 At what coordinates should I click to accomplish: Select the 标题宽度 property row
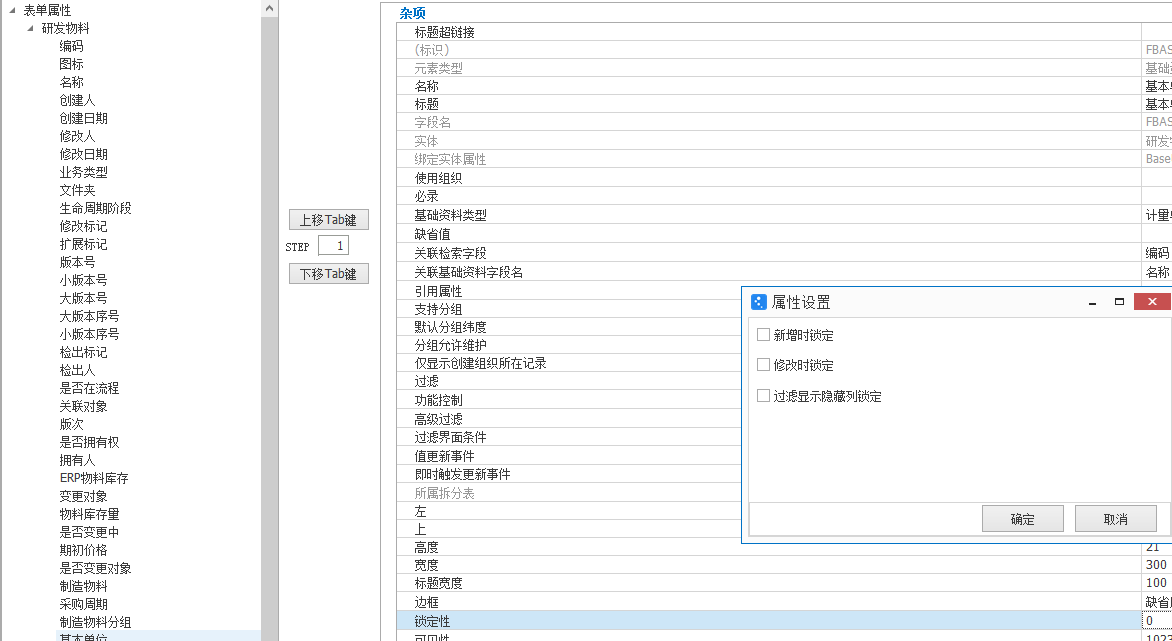tap(784, 583)
